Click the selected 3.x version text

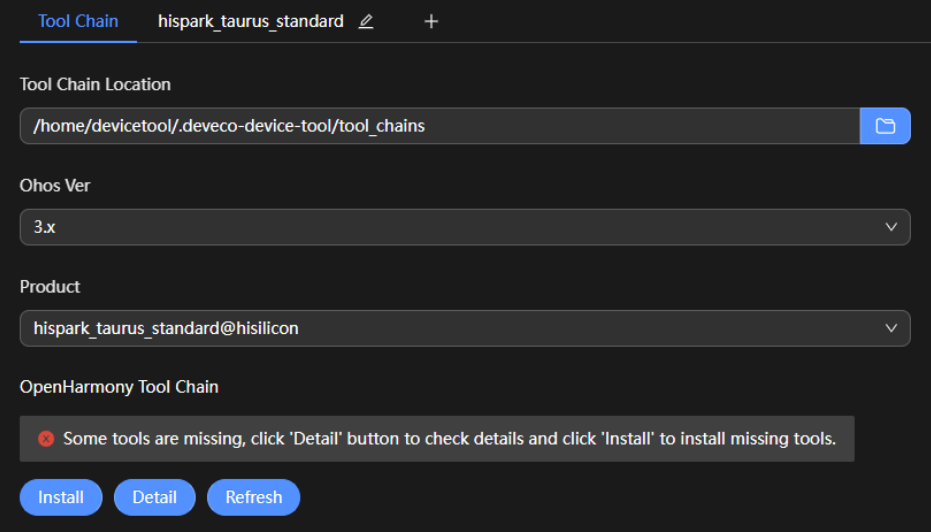coord(45,227)
